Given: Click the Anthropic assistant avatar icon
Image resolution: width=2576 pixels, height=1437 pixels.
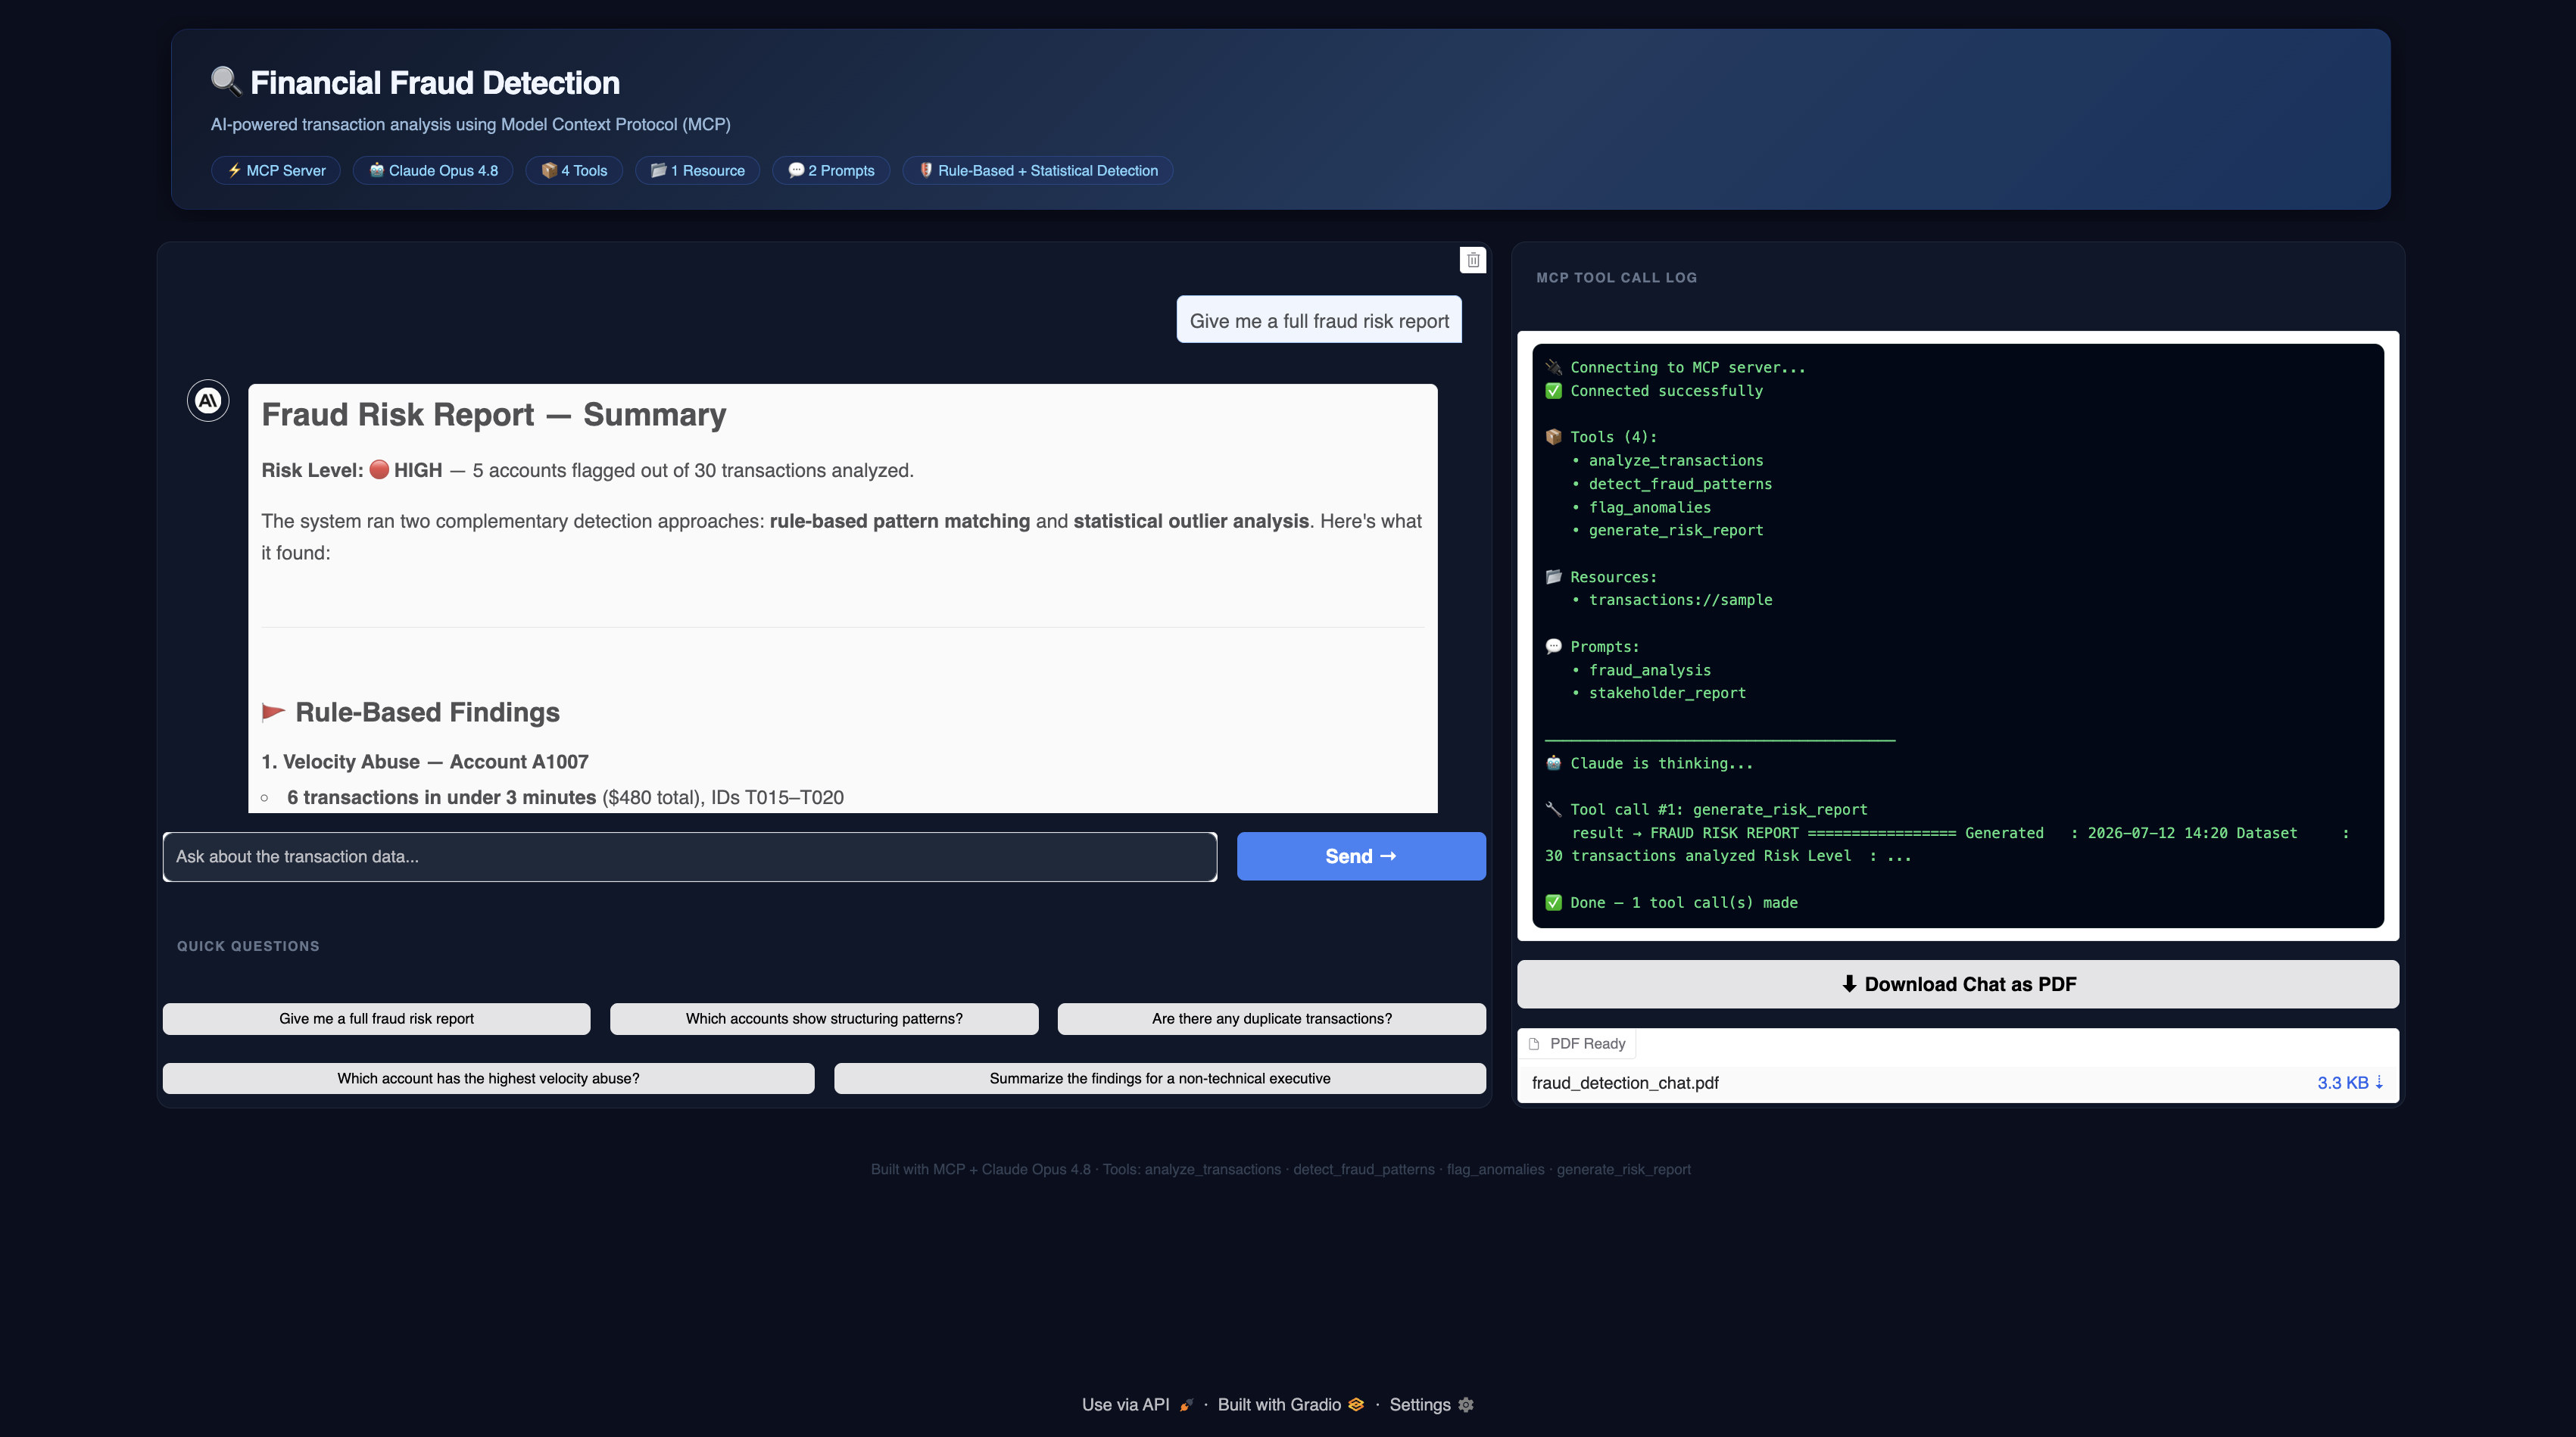Looking at the screenshot, I should [208, 401].
